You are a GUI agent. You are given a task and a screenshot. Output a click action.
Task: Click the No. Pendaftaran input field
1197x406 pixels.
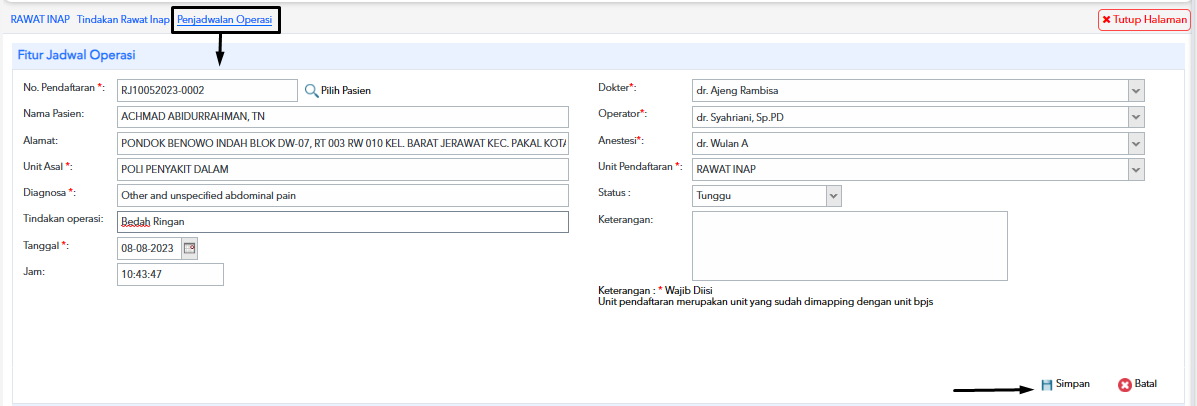pyautogui.click(x=207, y=91)
